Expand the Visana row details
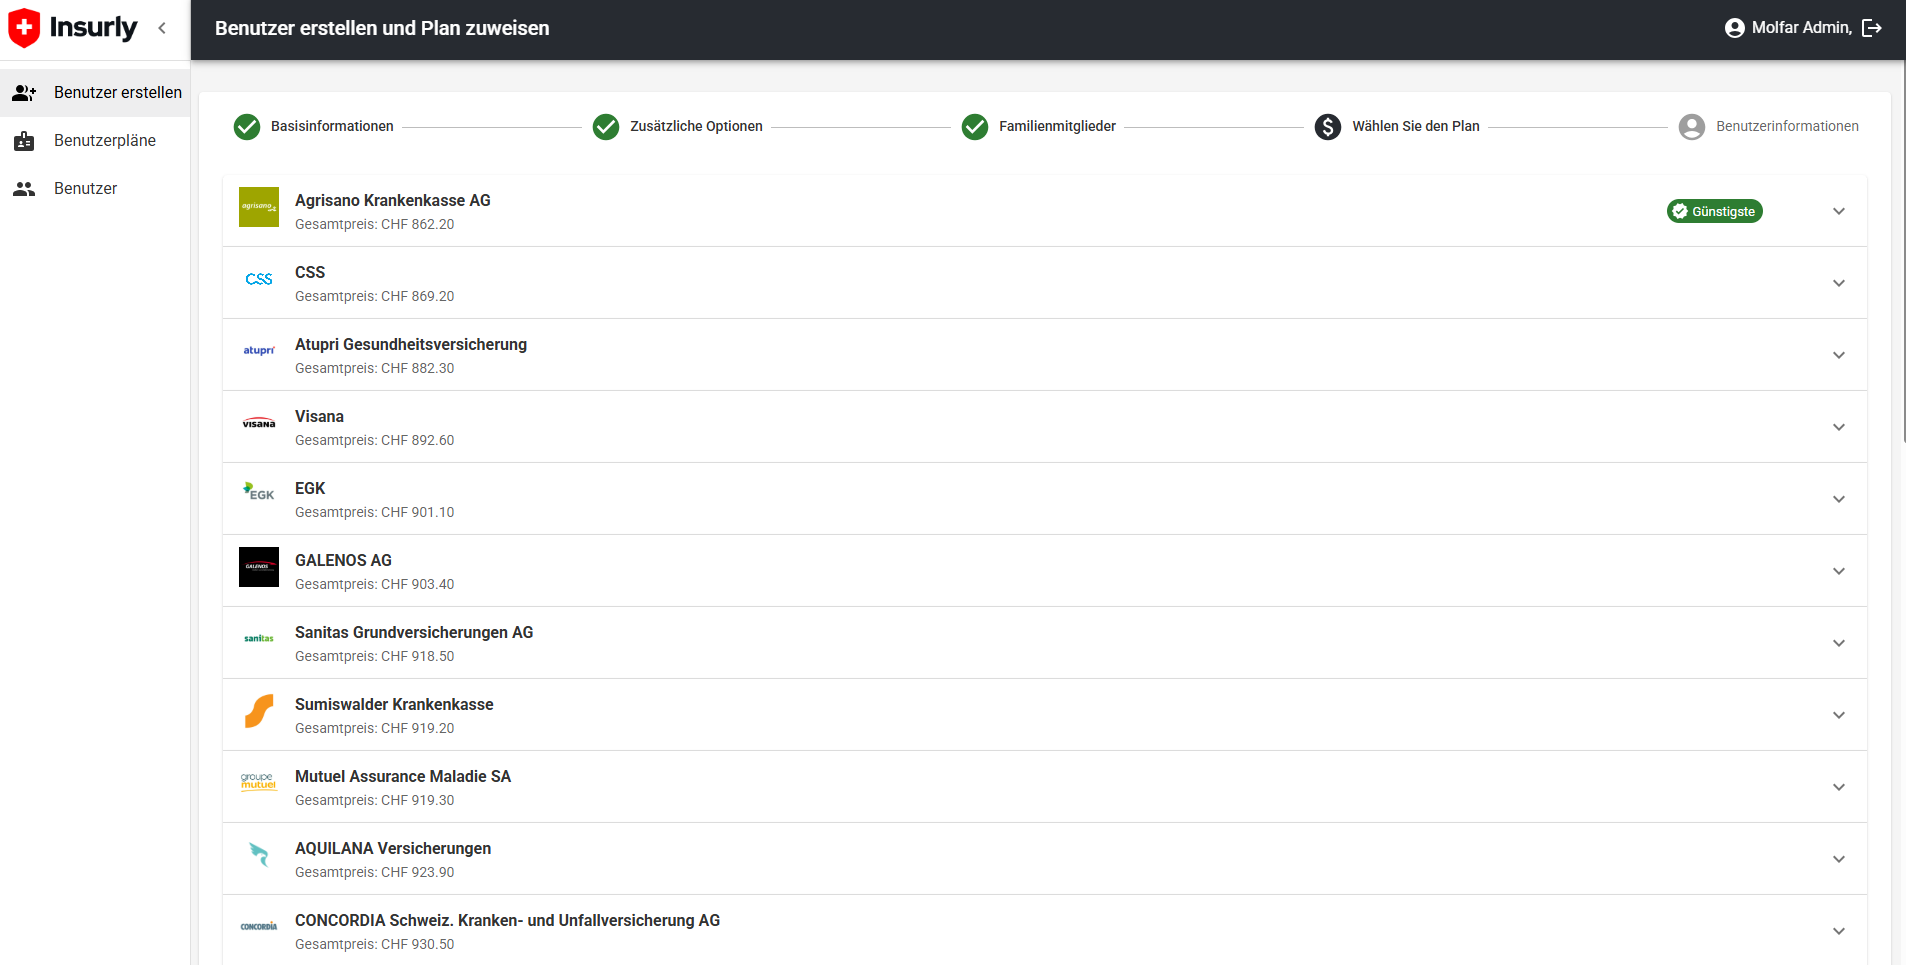1906x965 pixels. point(1838,426)
